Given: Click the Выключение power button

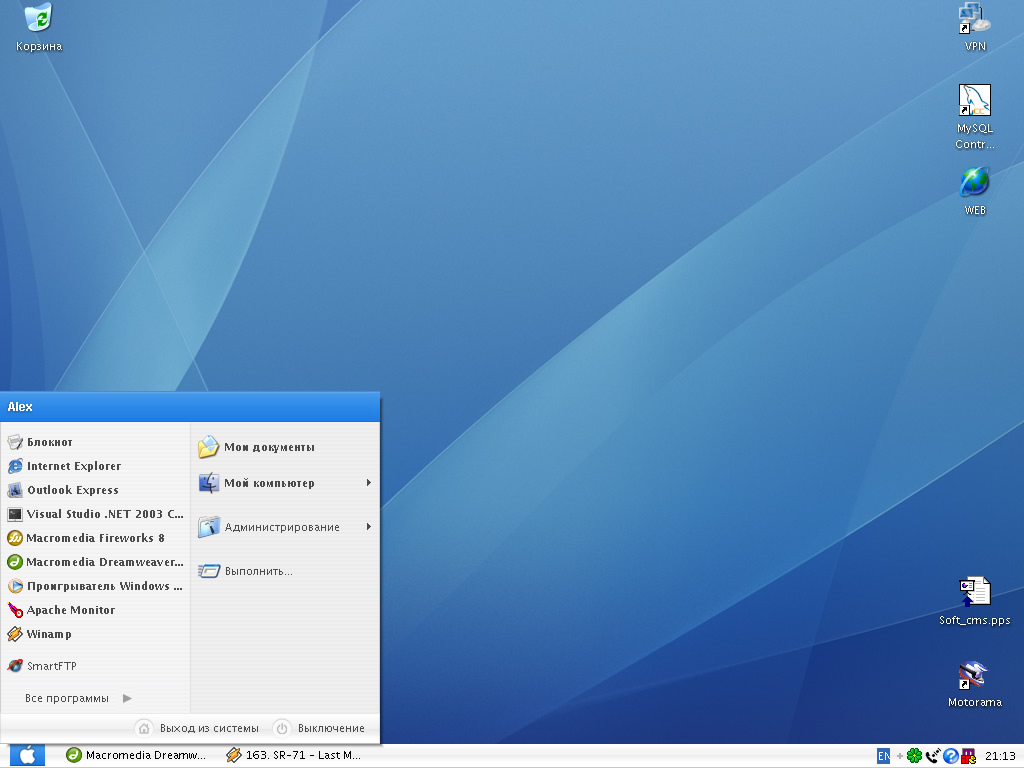Looking at the screenshot, I should [x=319, y=728].
